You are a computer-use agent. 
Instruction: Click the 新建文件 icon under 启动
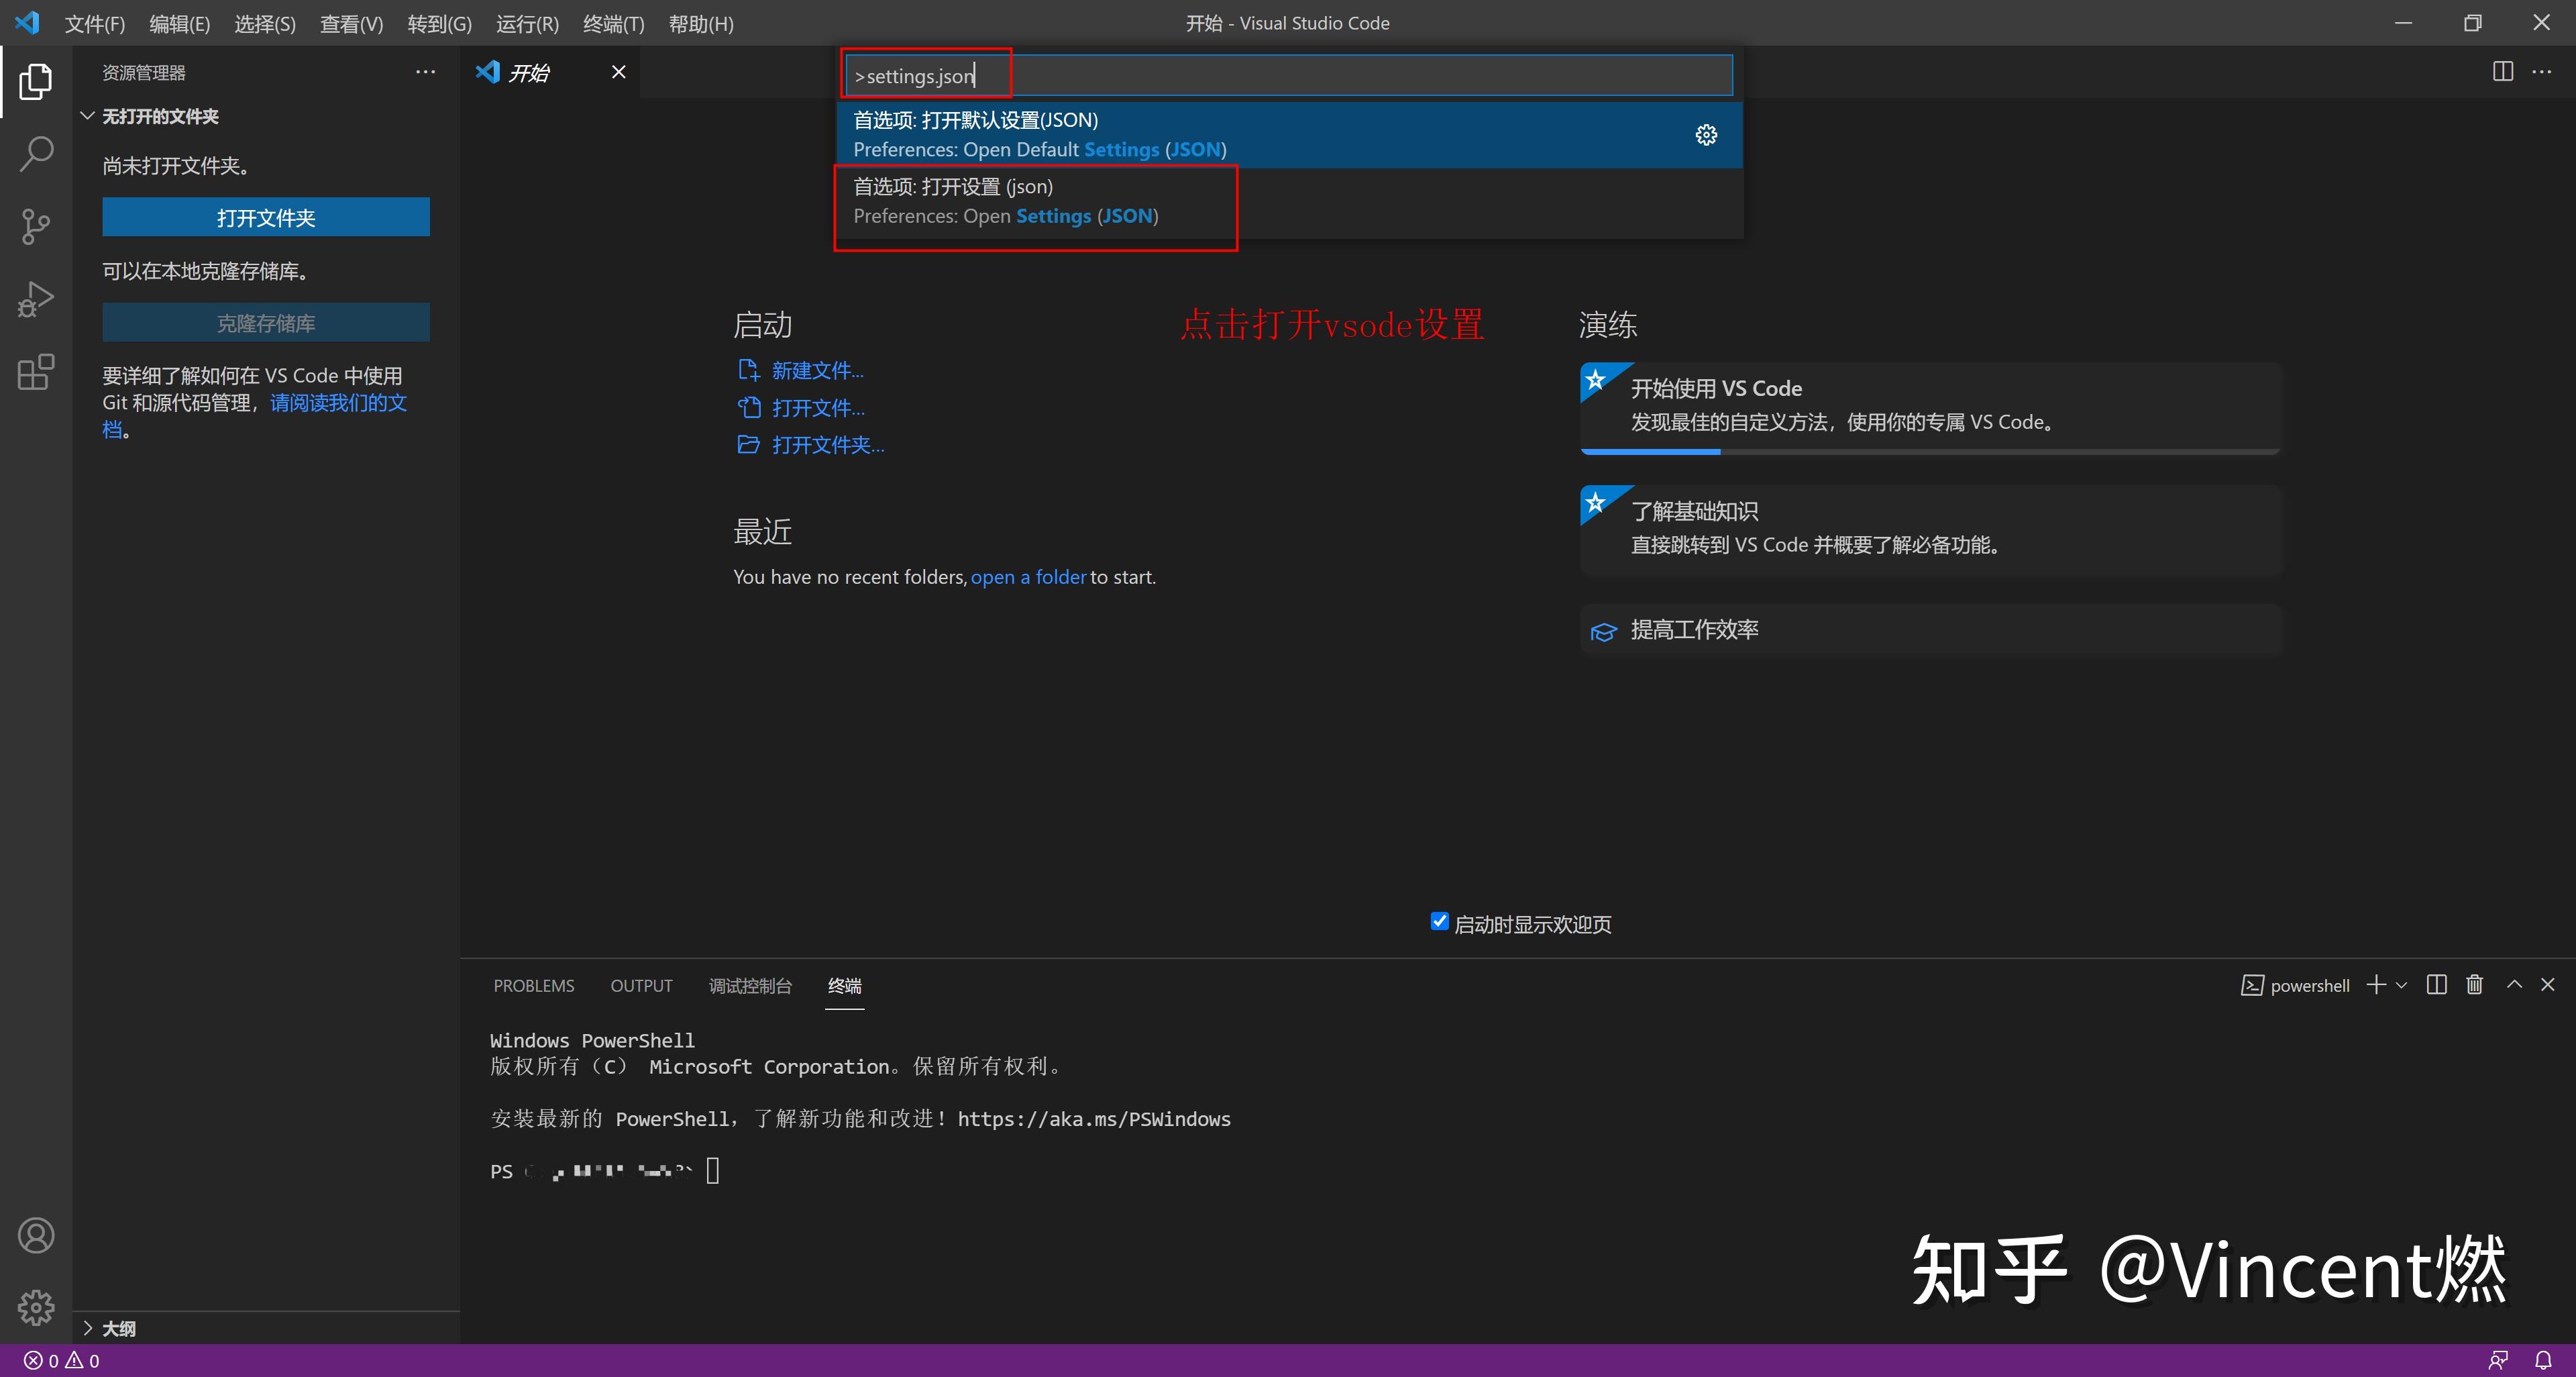(748, 370)
